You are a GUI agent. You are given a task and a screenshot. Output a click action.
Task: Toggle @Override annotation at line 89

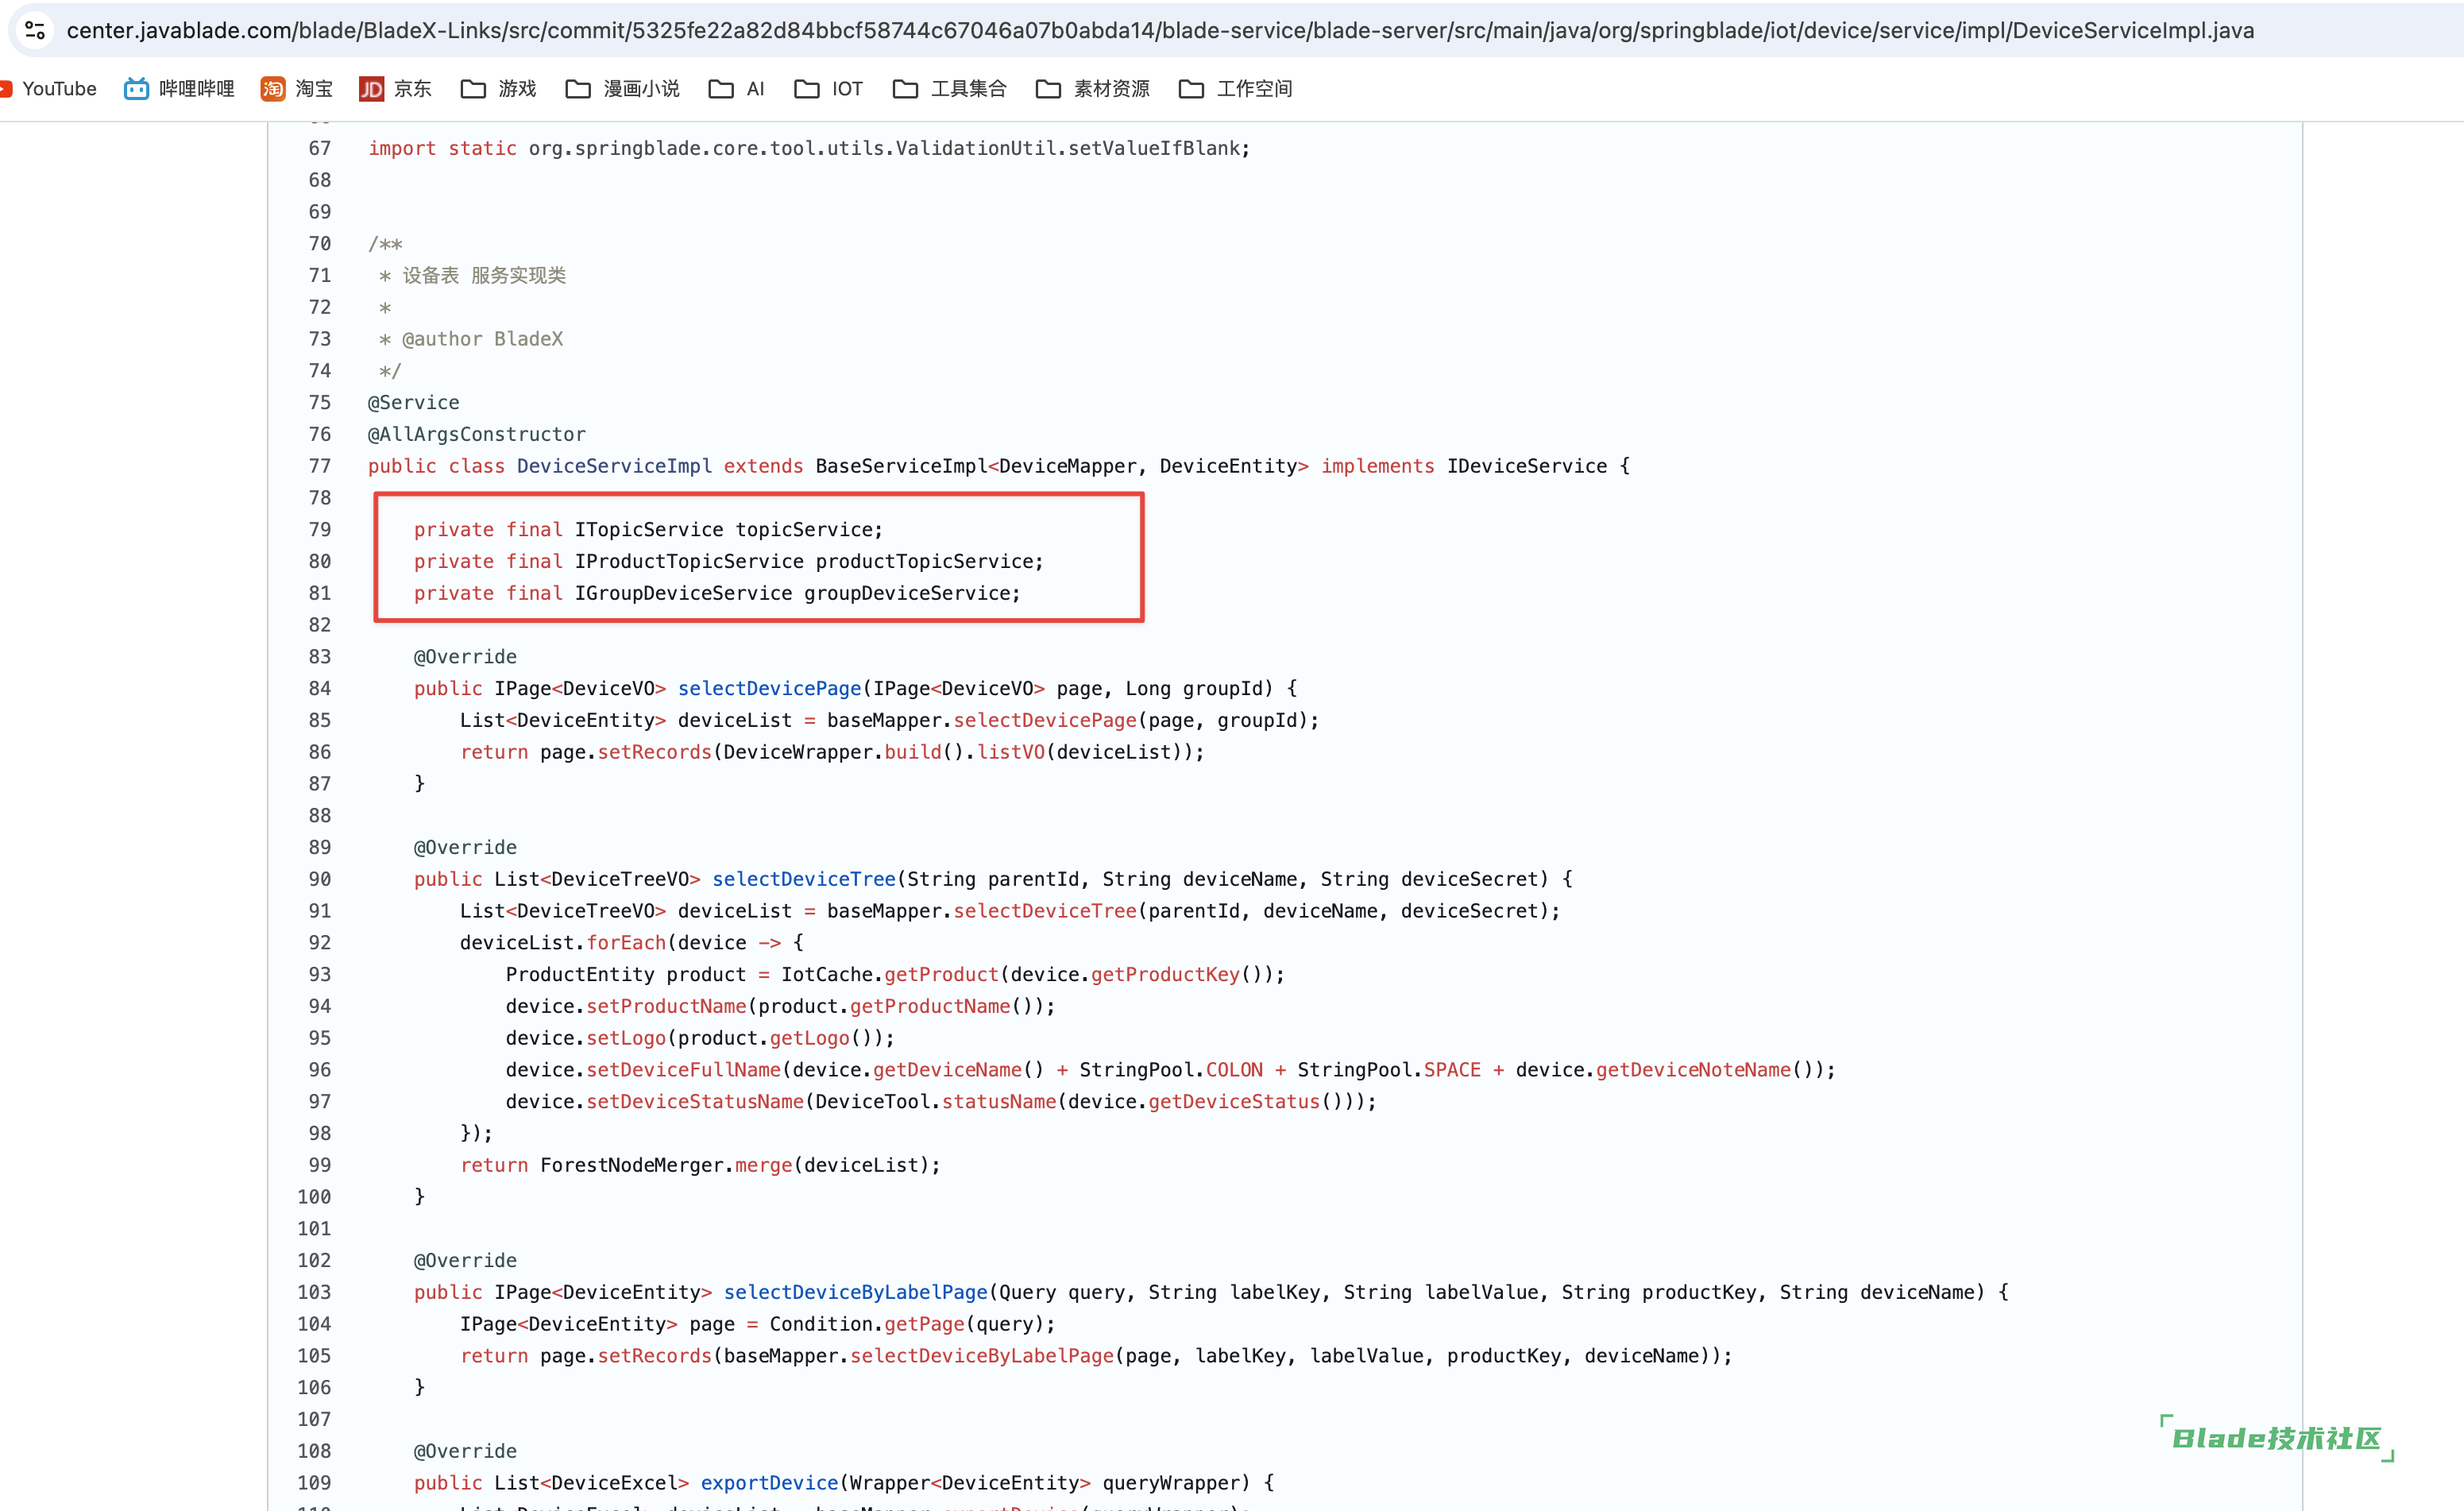[465, 847]
